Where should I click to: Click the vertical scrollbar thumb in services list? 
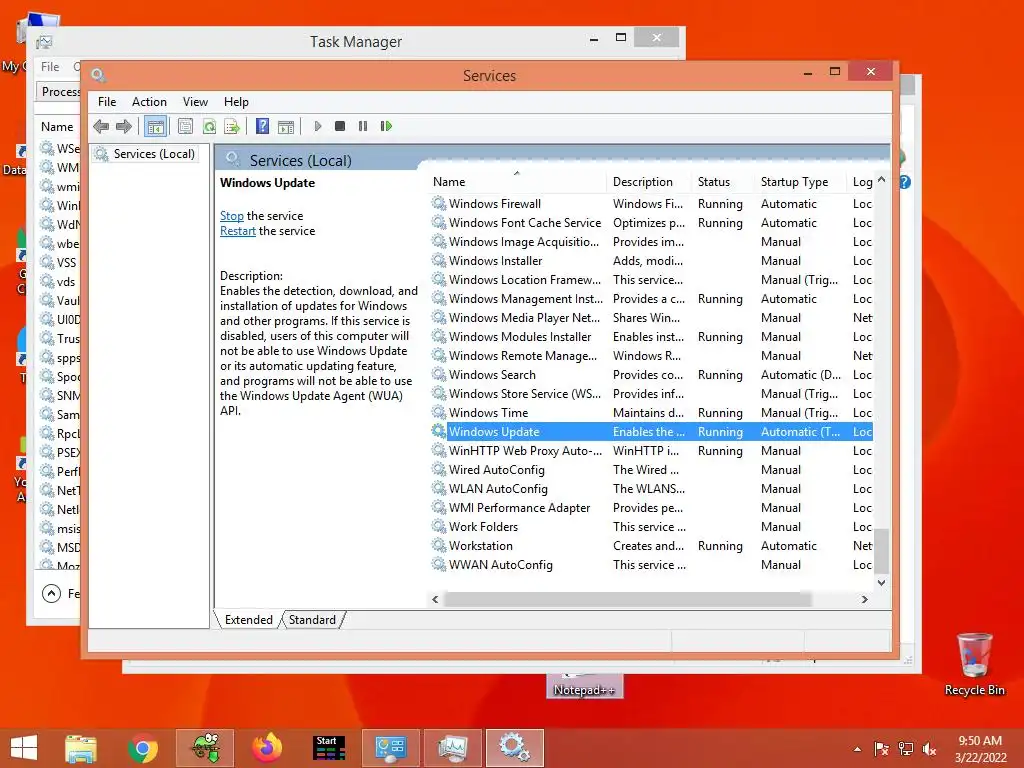tap(882, 551)
